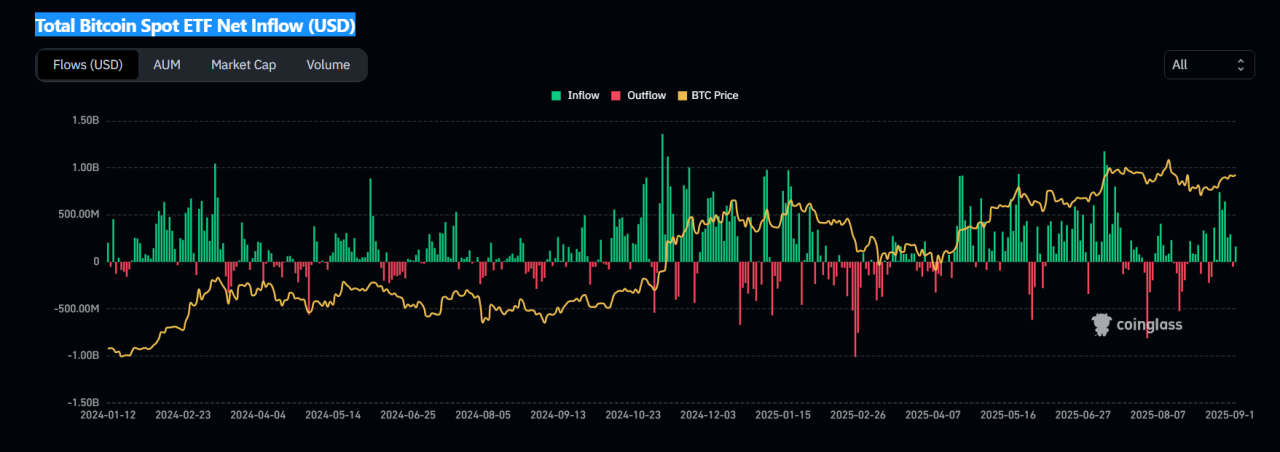Click the 1.50B y-axis label
The image size is (1280, 452).
click(84, 121)
